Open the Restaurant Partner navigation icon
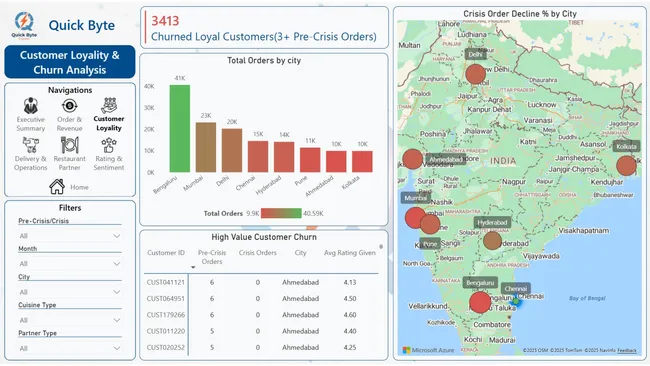This screenshot has width=650, height=366. click(70, 145)
